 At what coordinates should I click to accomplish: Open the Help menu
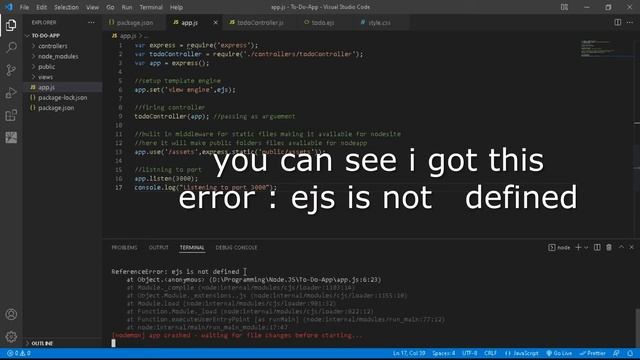[x=176, y=7]
